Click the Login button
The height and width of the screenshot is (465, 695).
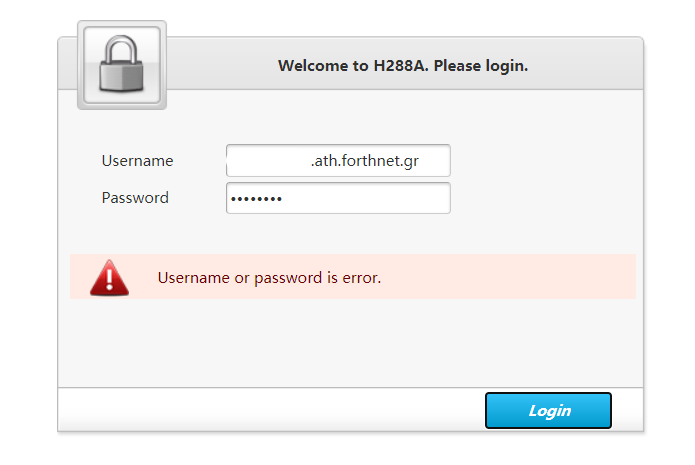[x=548, y=410]
